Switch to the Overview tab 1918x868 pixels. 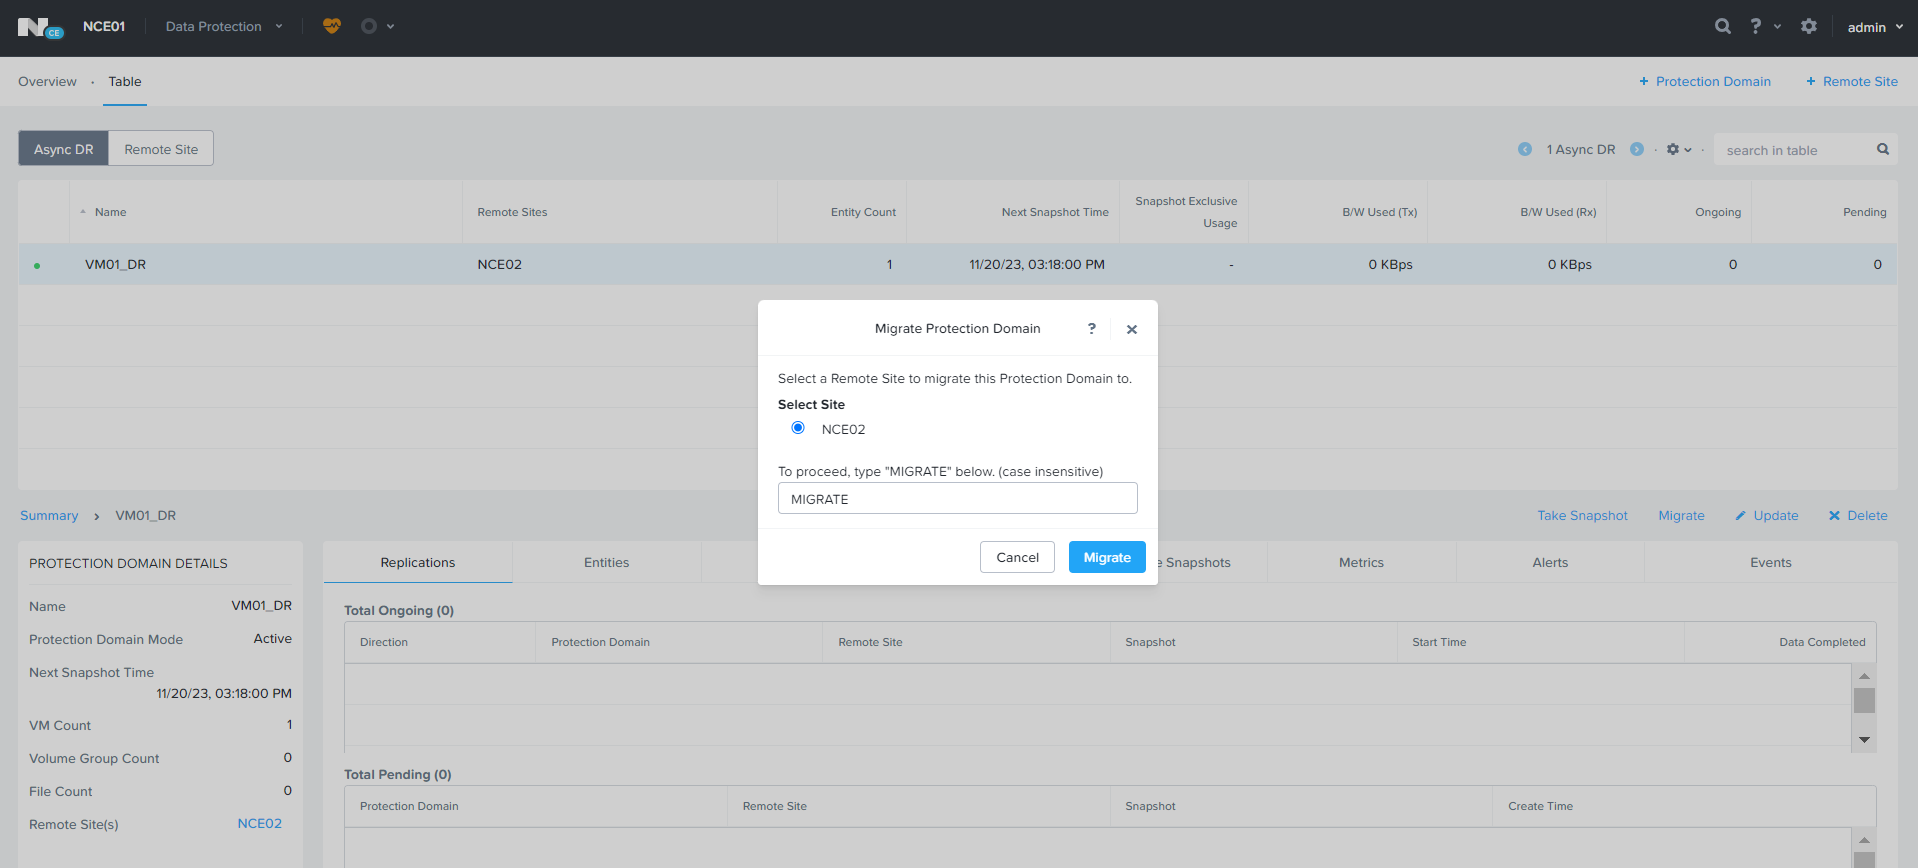pos(47,82)
